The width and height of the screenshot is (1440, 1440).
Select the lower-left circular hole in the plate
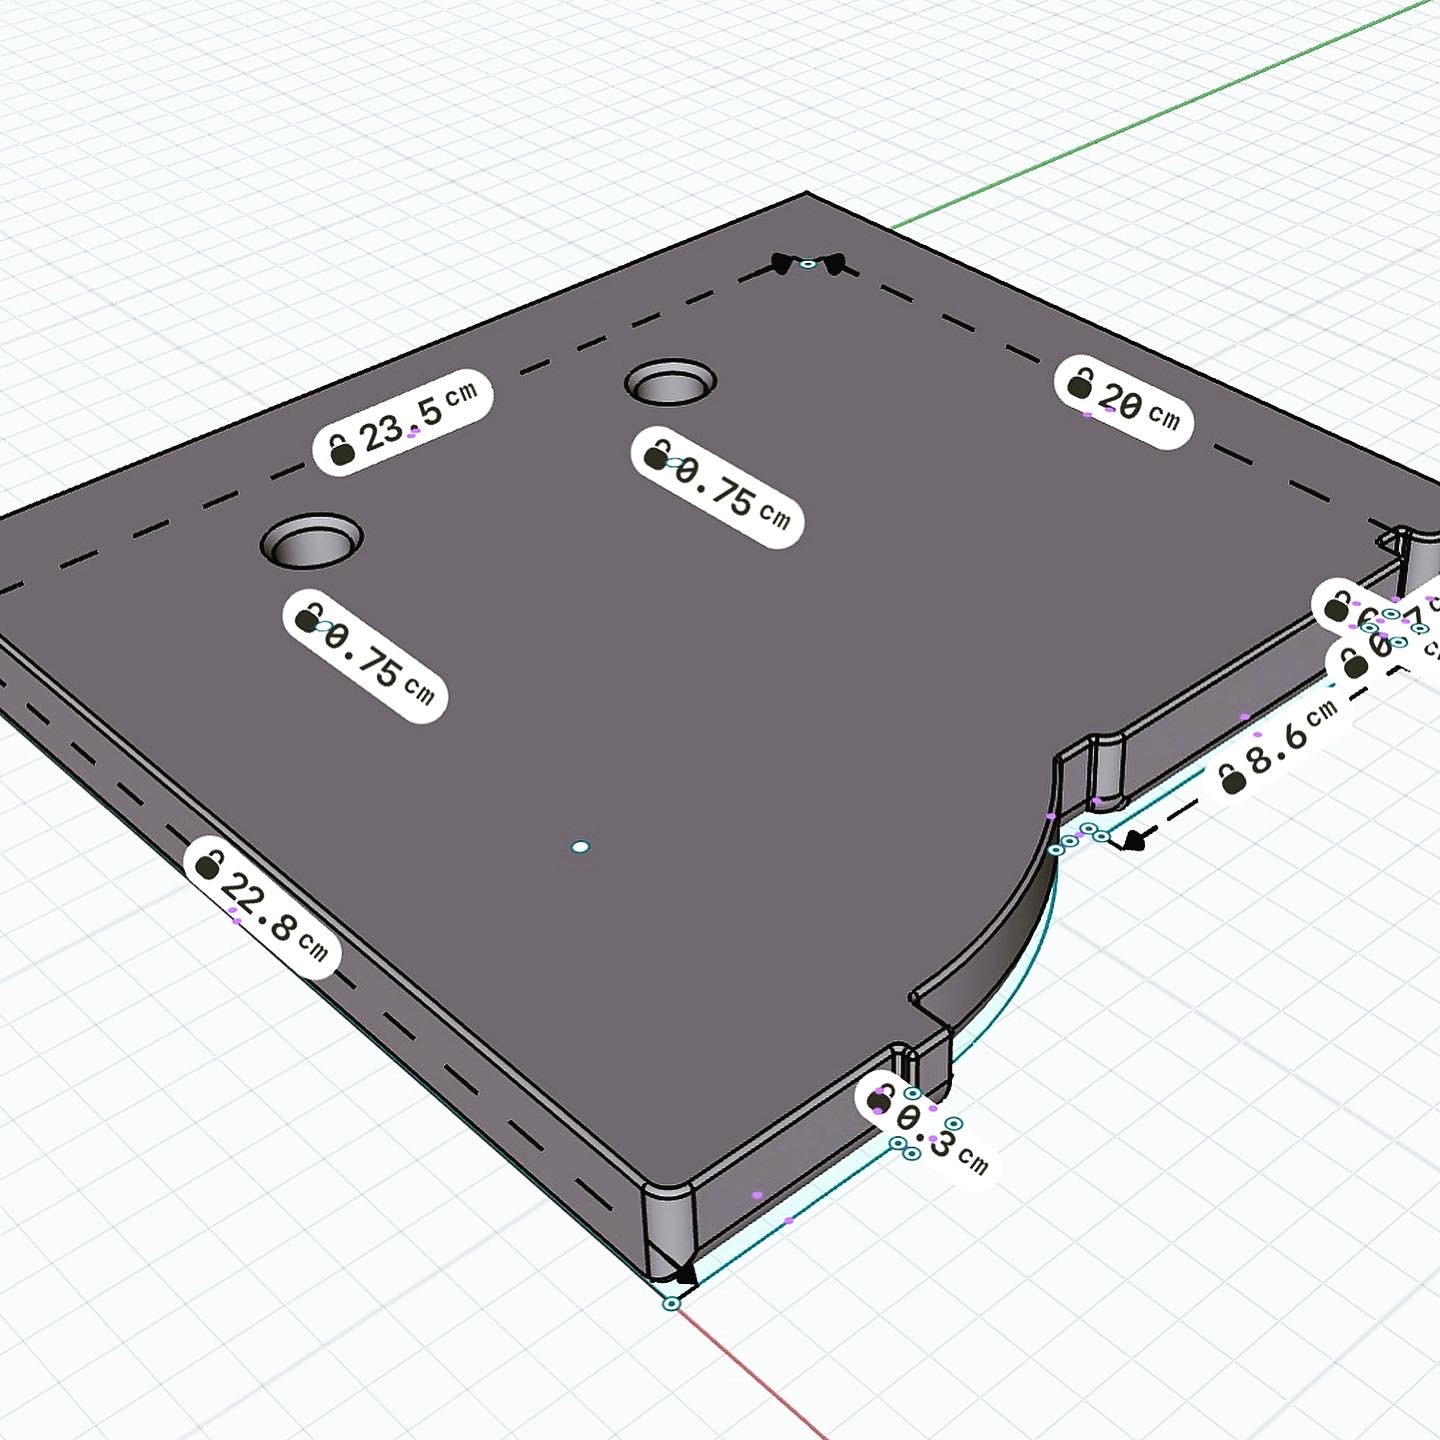point(311,541)
